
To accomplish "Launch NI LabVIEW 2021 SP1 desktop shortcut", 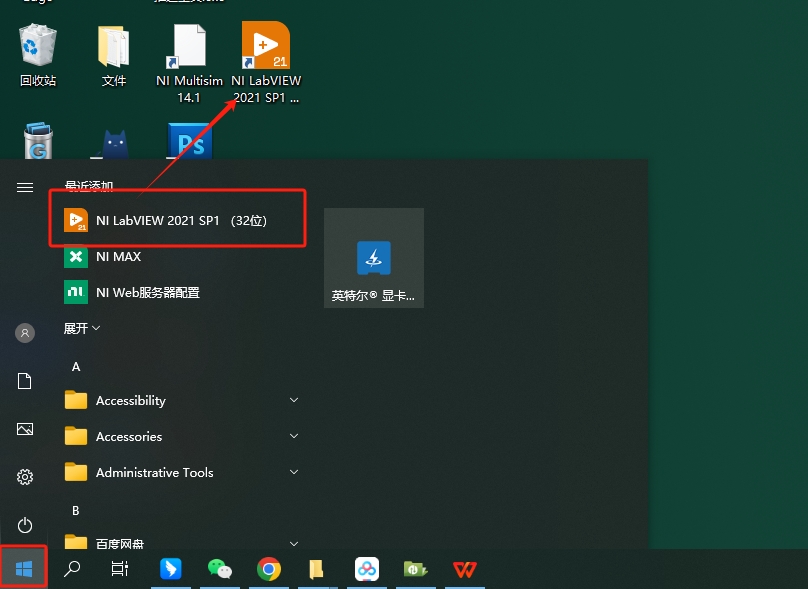I will [265, 63].
